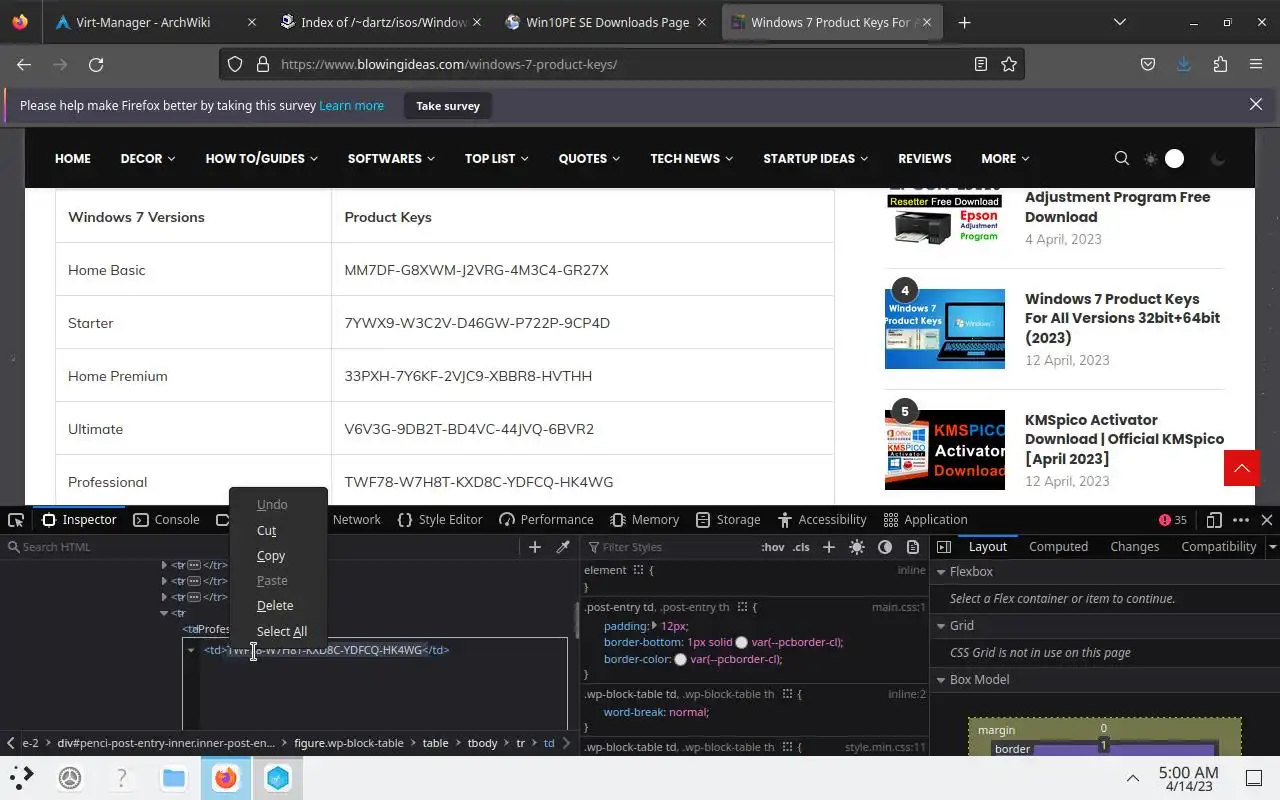
Task: Collapse the Grid section
Action: click(940, 626)
